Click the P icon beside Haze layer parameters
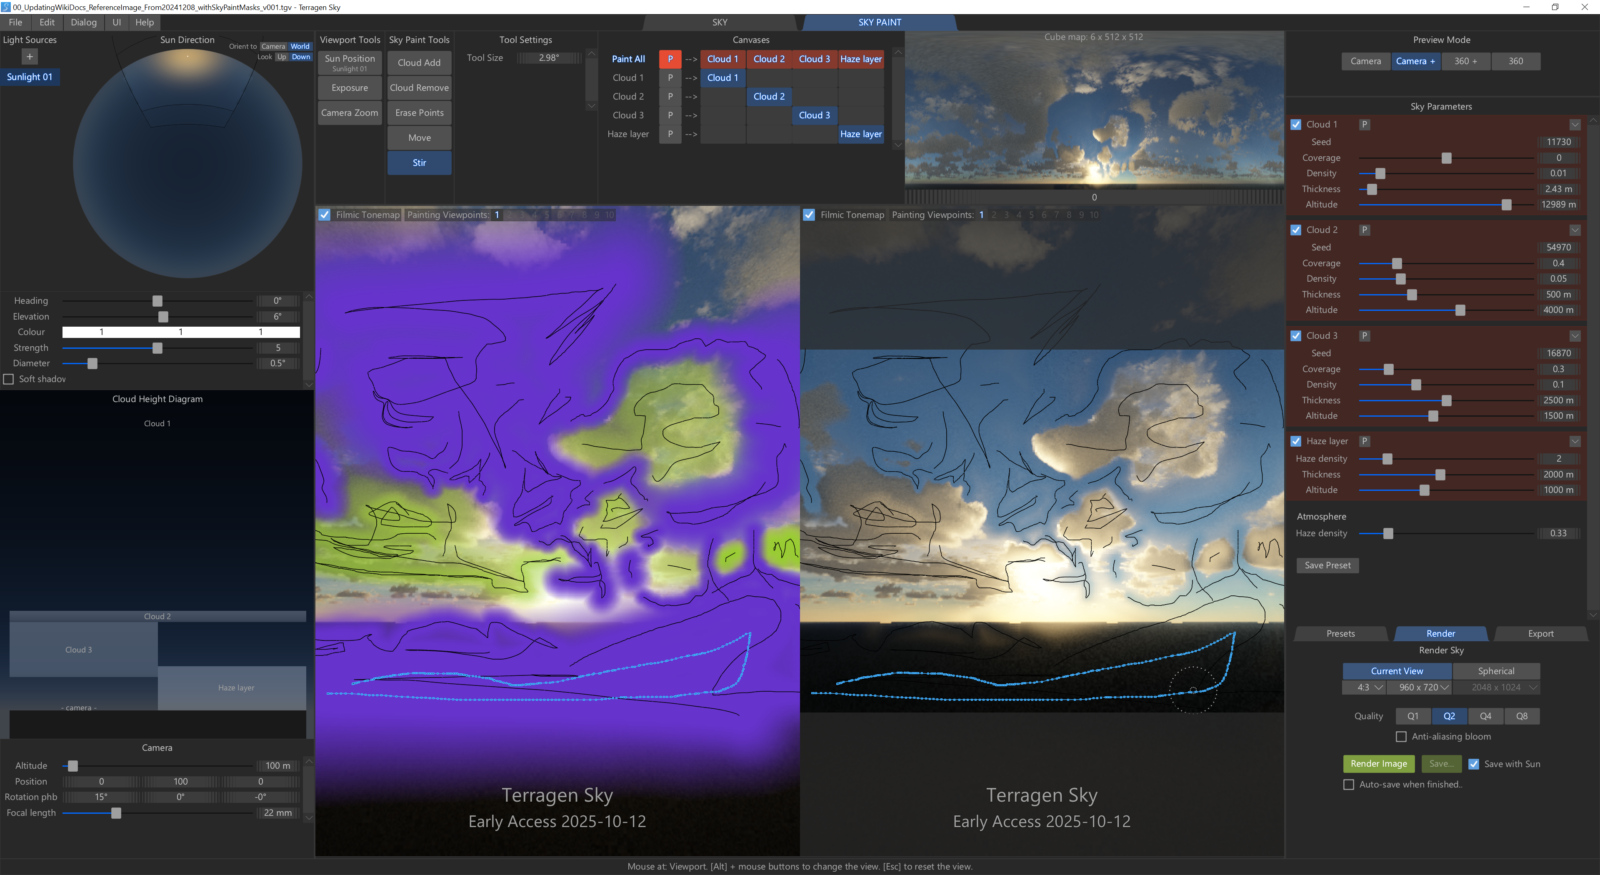This screenshot has height=875, width=1600. pos(1364,441)
